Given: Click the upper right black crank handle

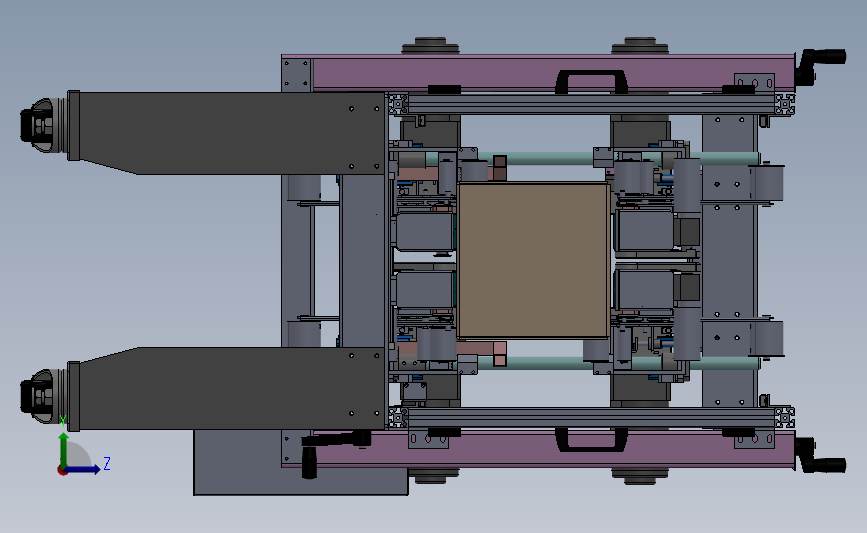Looking at the screenshot, I should click(820, 65).
